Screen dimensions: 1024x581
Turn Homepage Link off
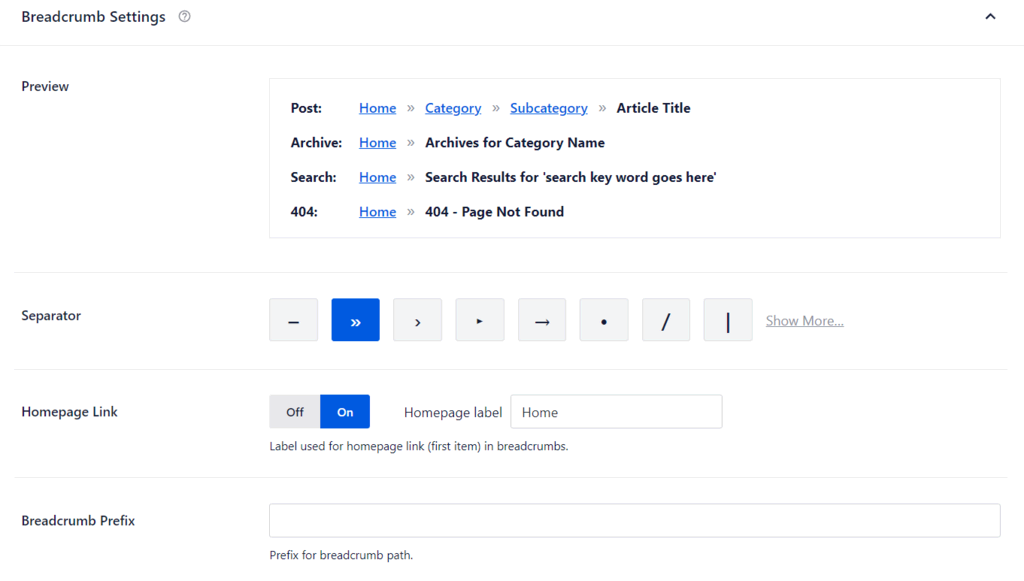pos(295,411)
